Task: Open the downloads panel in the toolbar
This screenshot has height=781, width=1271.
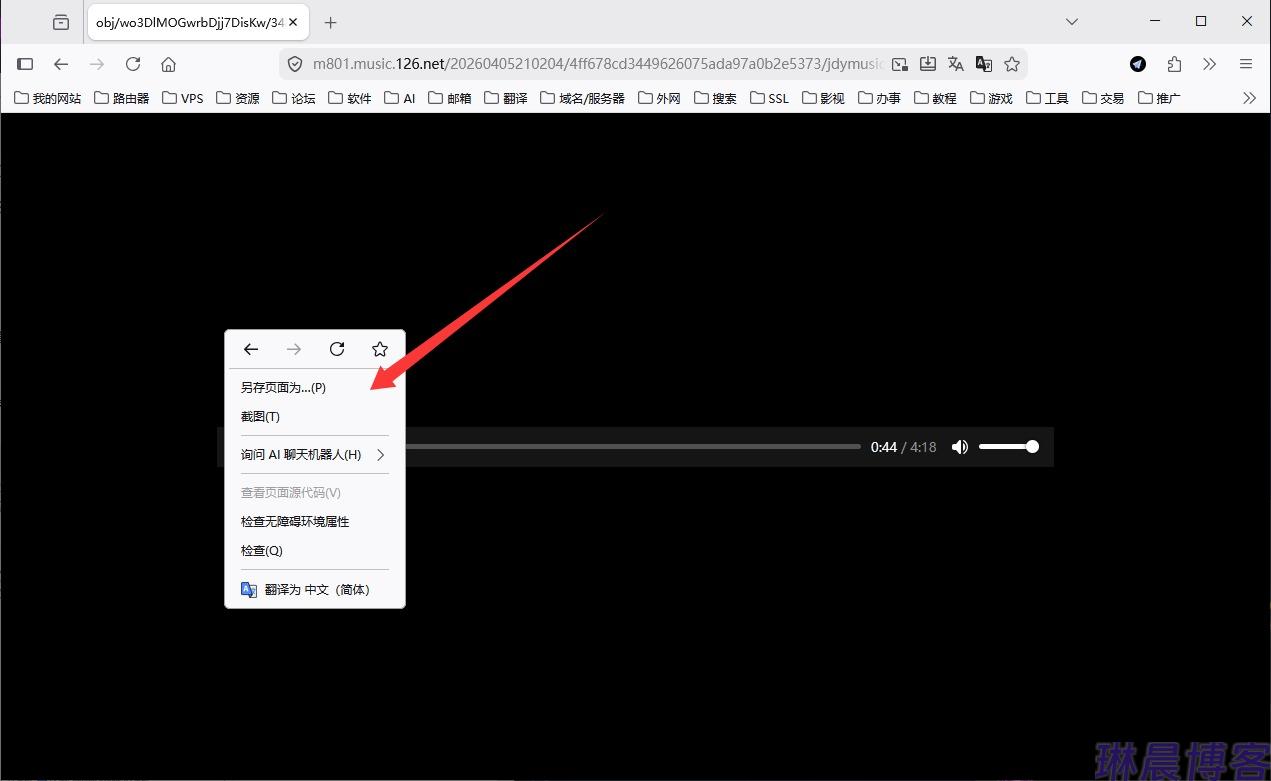Action: (x=928, y=63)
